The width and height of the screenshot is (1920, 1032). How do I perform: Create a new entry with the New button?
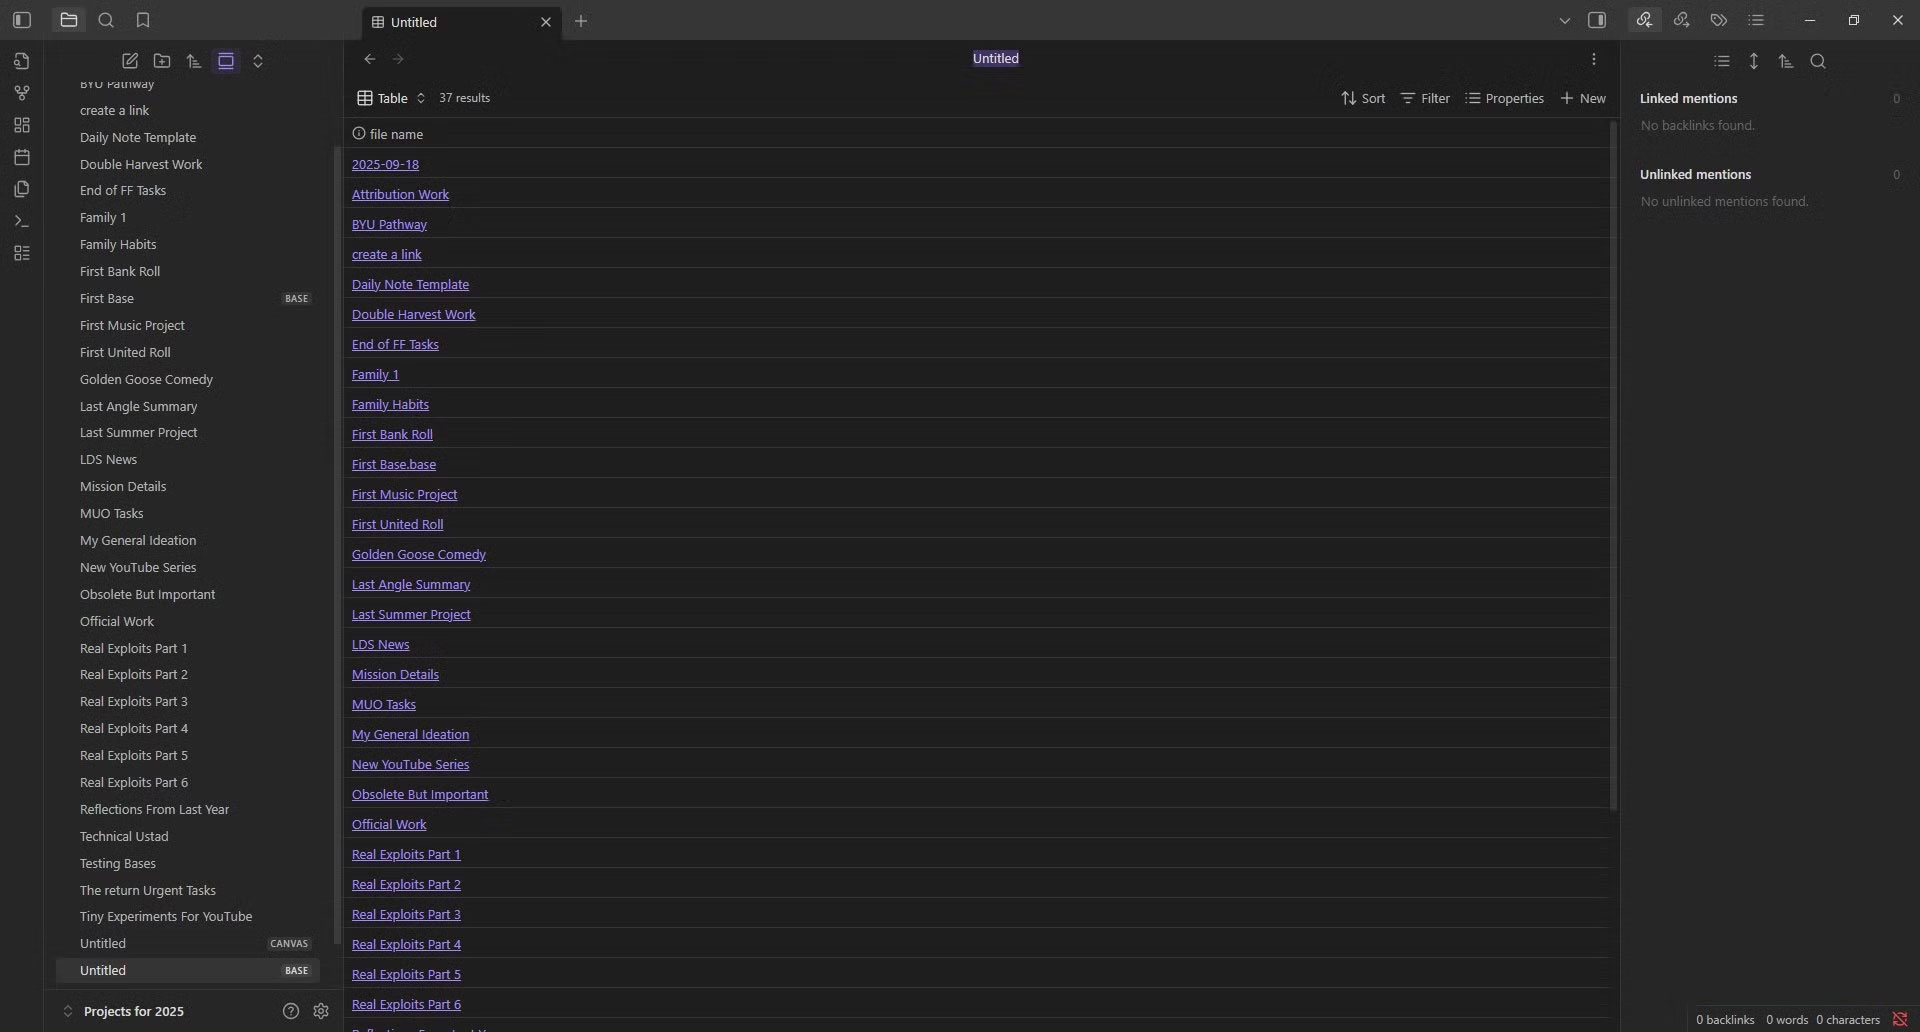(x=1584, y=98)
